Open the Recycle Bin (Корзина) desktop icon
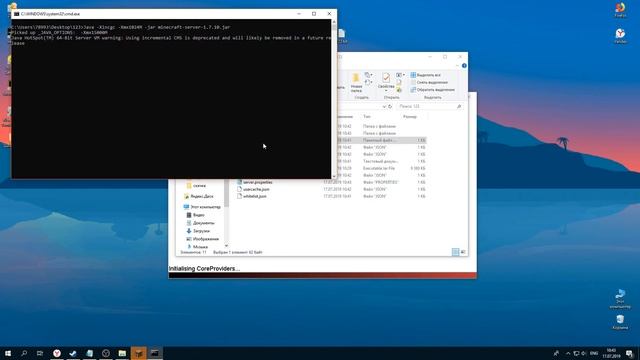 pos(620,322)
